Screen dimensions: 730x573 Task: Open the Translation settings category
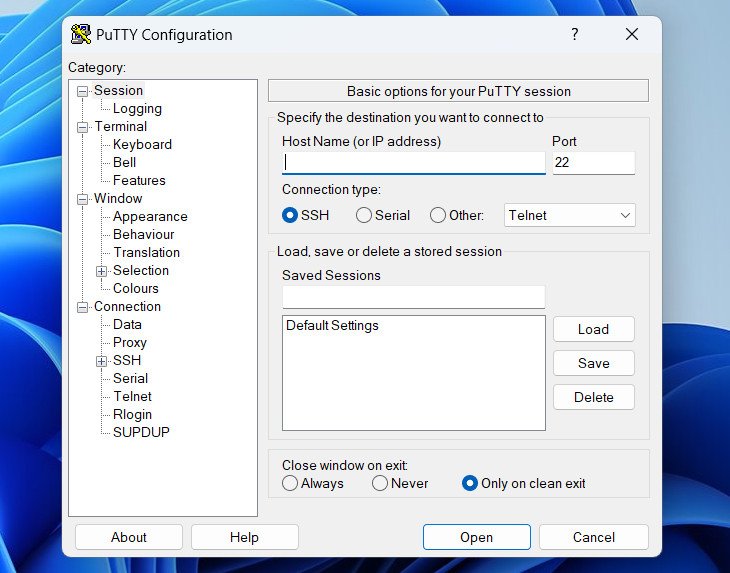pos(147,252)
